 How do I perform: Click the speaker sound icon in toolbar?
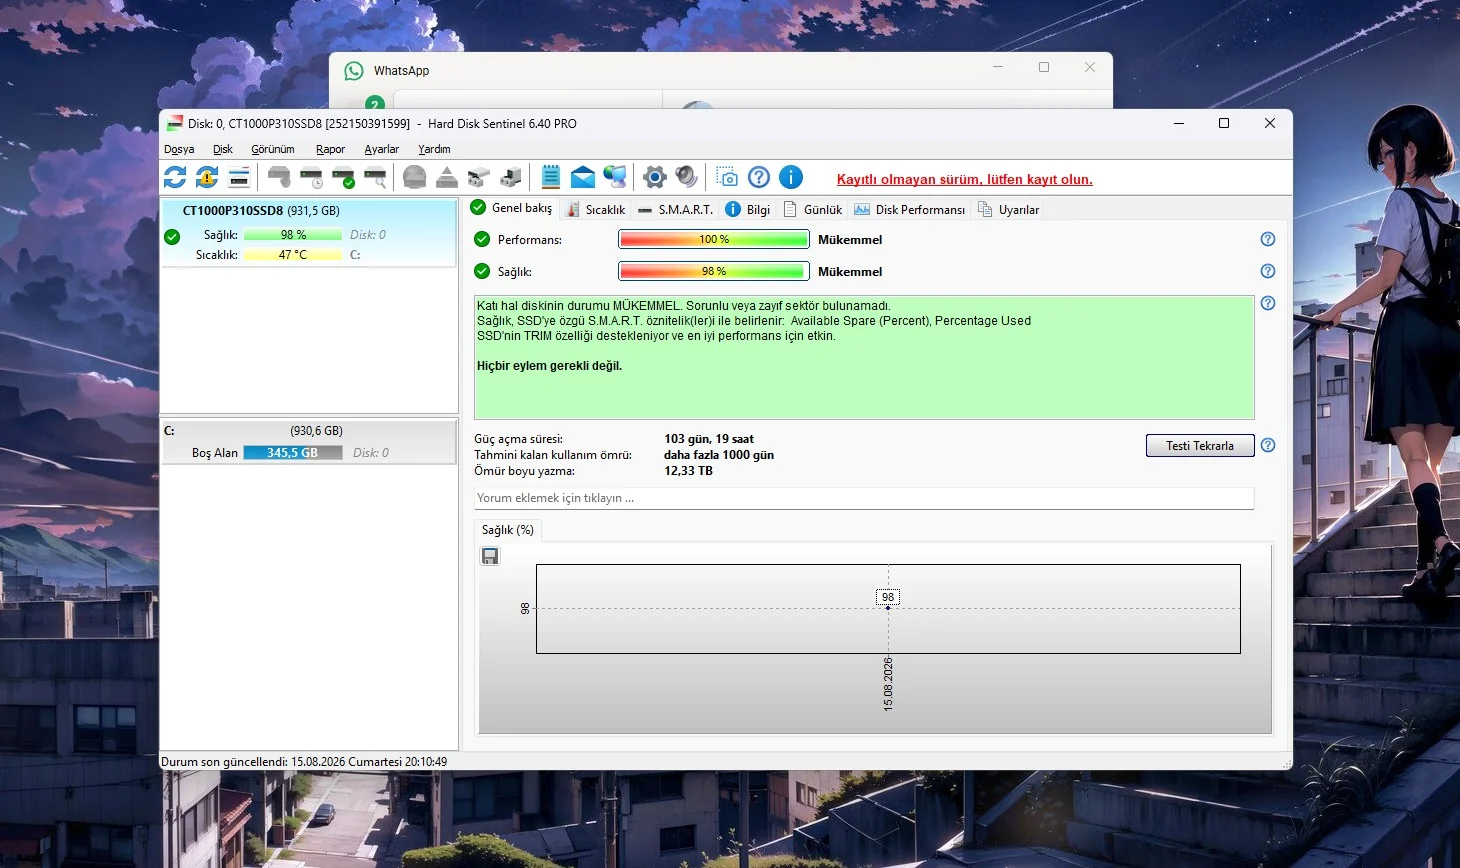(x=687, y=177)
